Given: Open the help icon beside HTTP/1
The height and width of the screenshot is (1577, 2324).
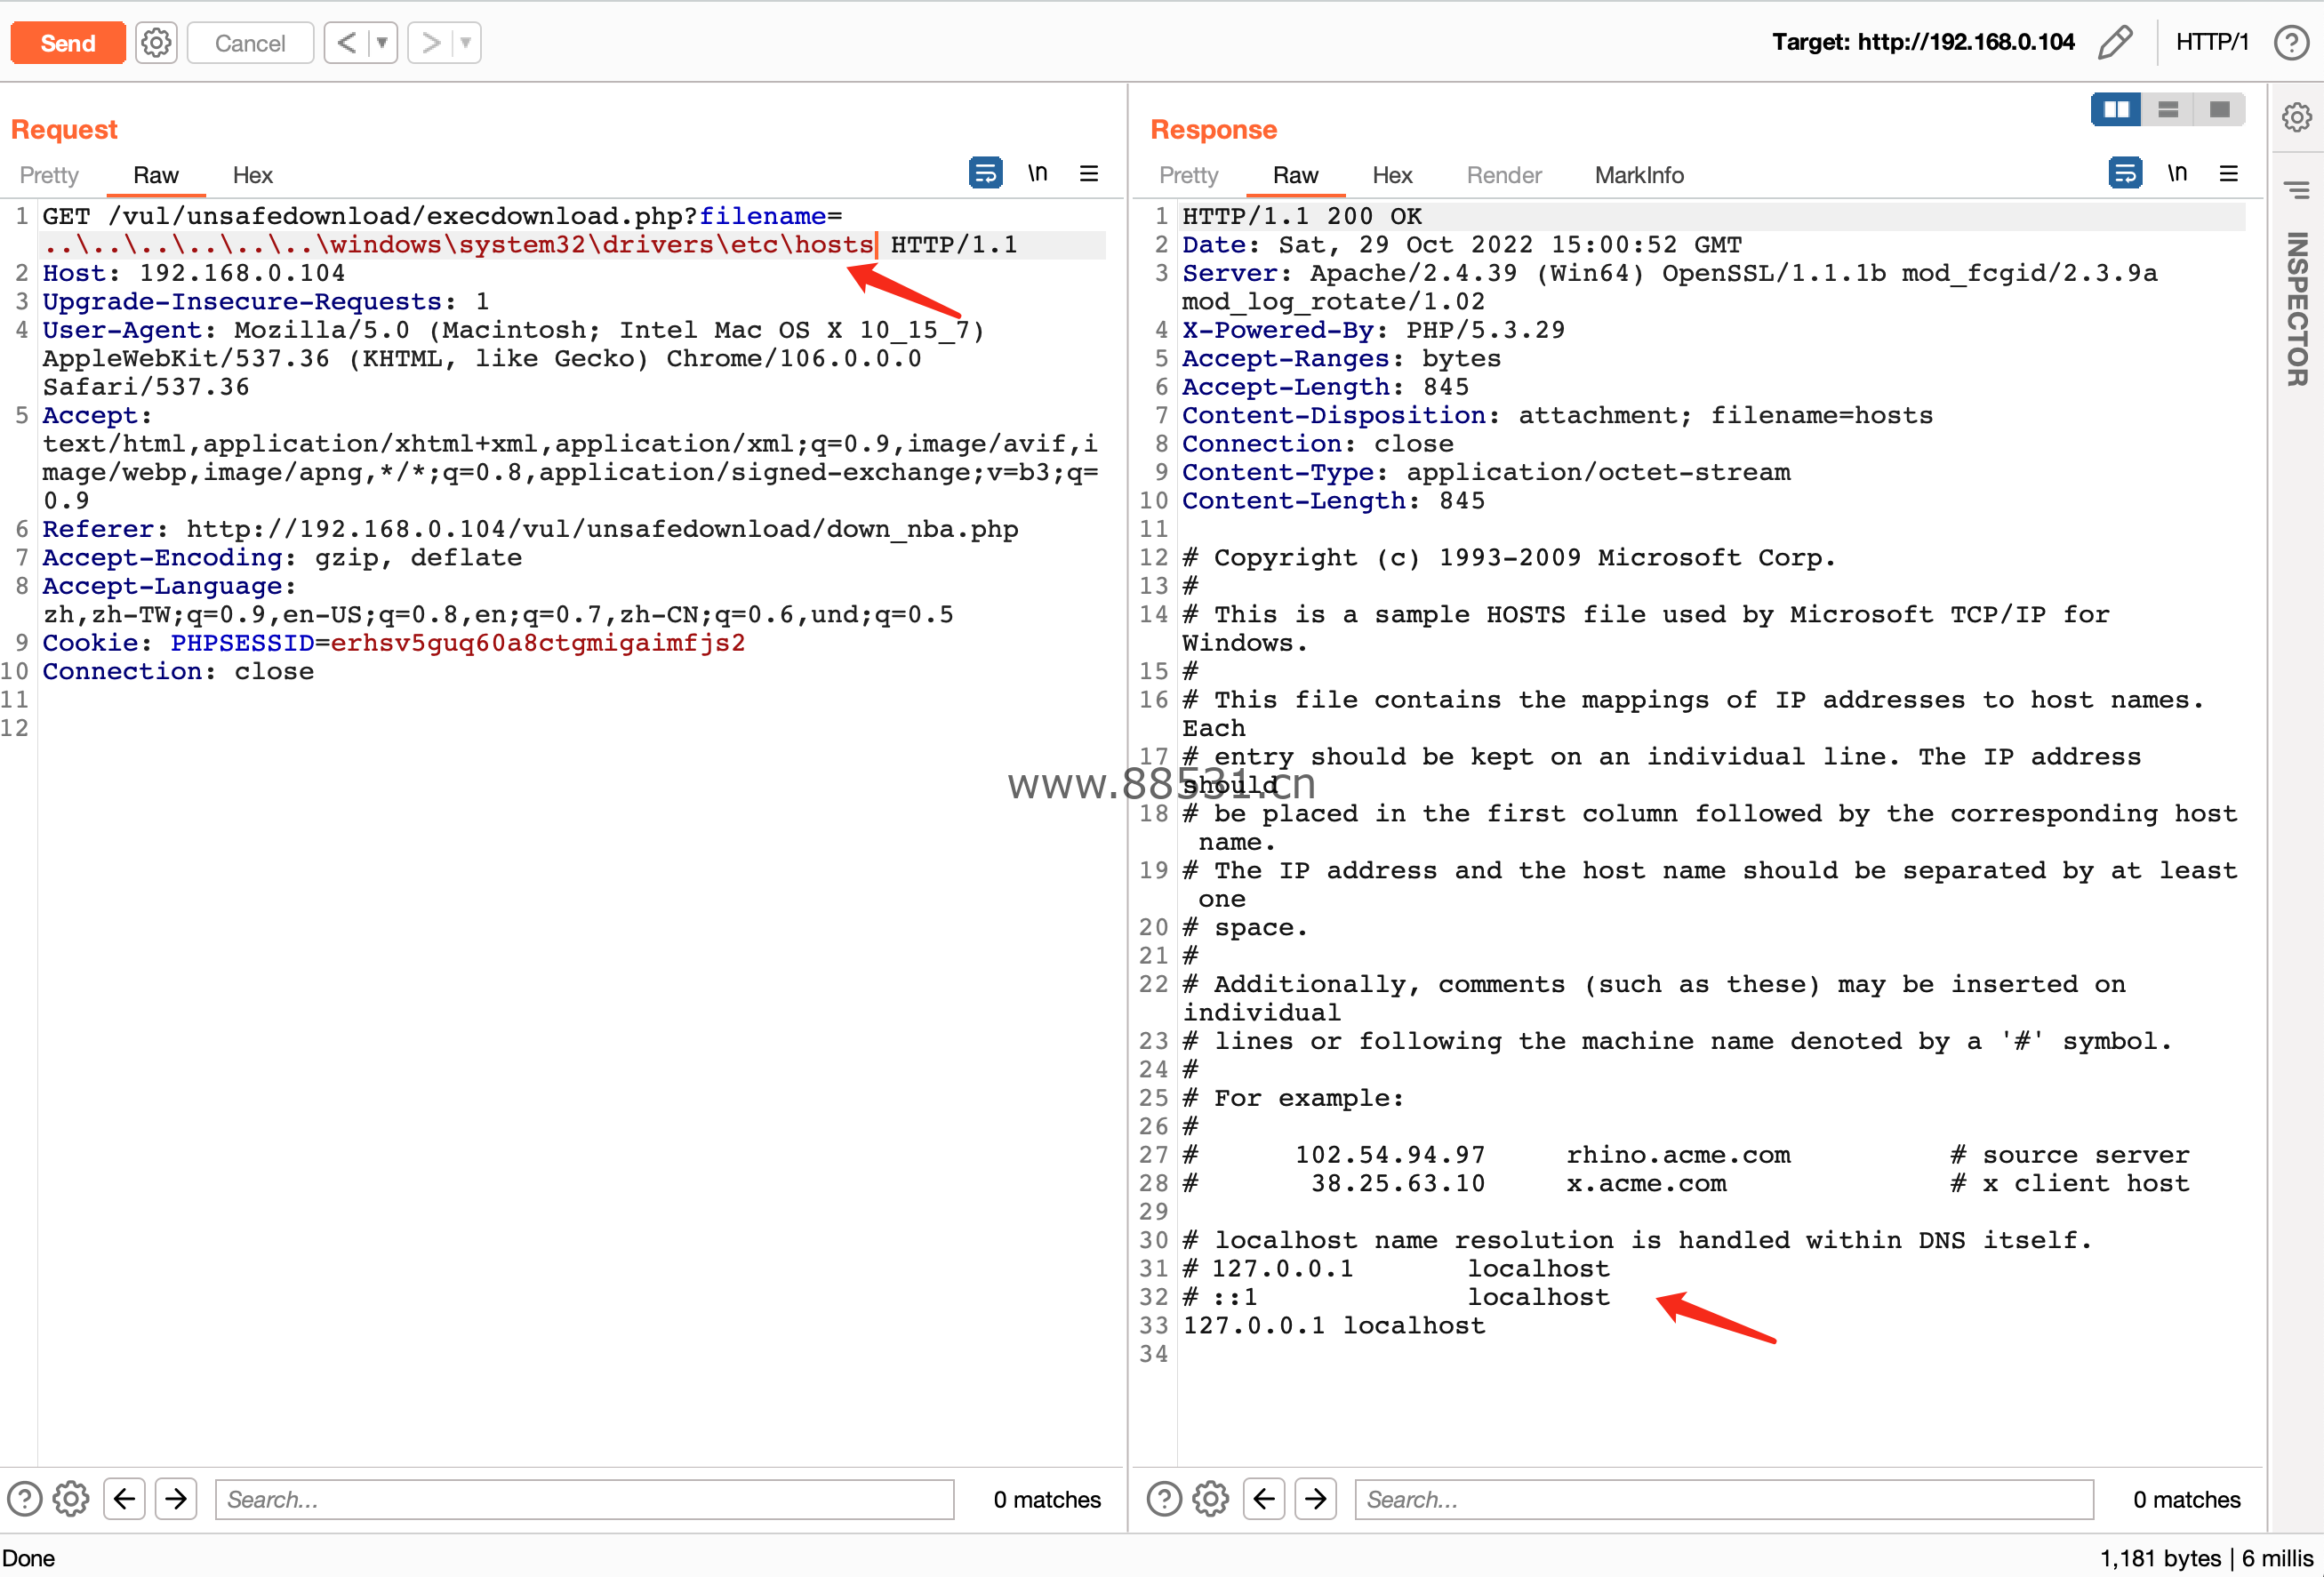Looking at the screenshot, I should [2291, 43].
